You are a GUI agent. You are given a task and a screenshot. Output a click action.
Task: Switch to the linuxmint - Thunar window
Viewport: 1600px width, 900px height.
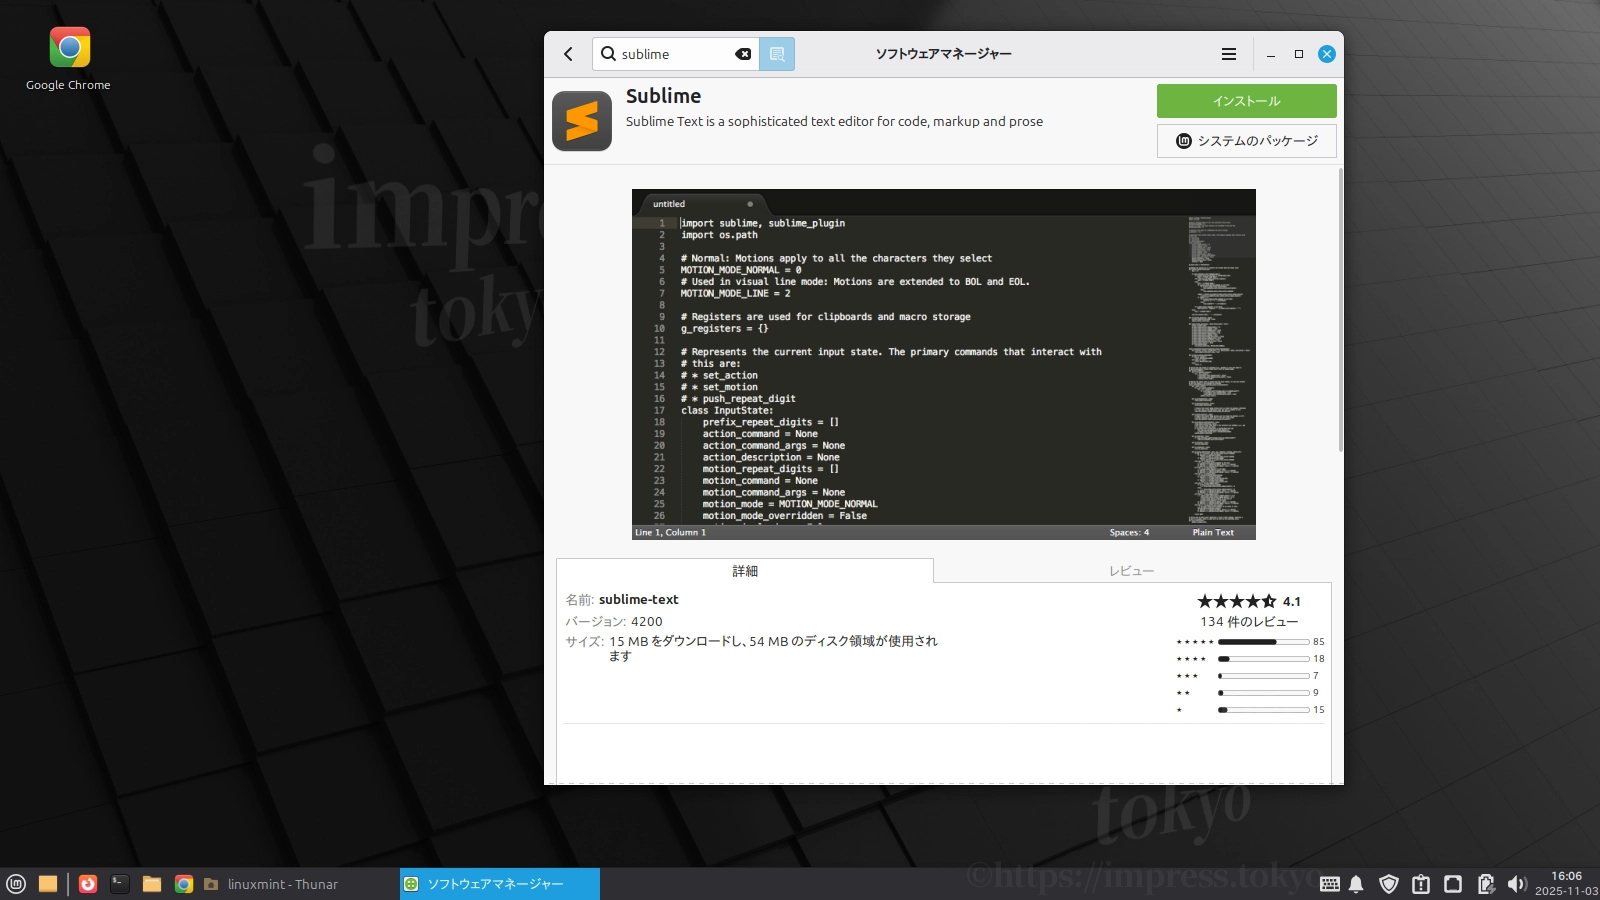(x=298, y=884)
